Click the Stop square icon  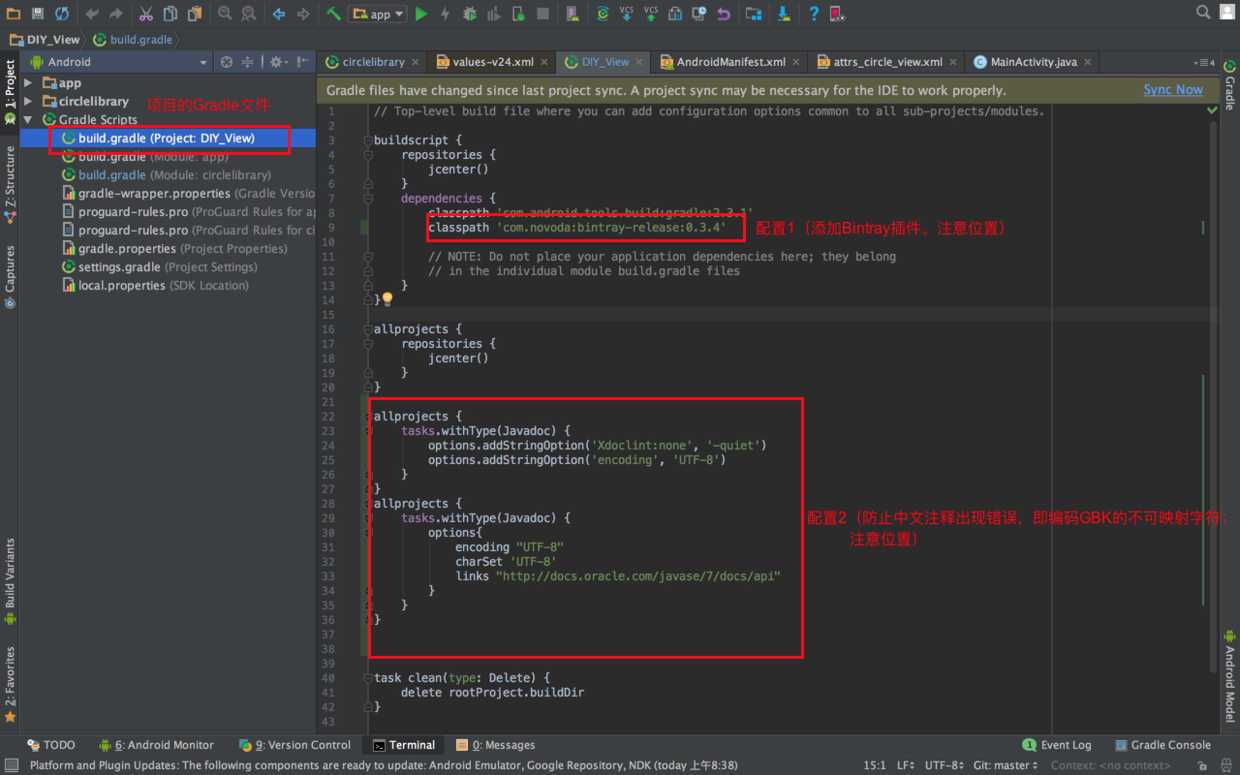(x=543, y=14)
